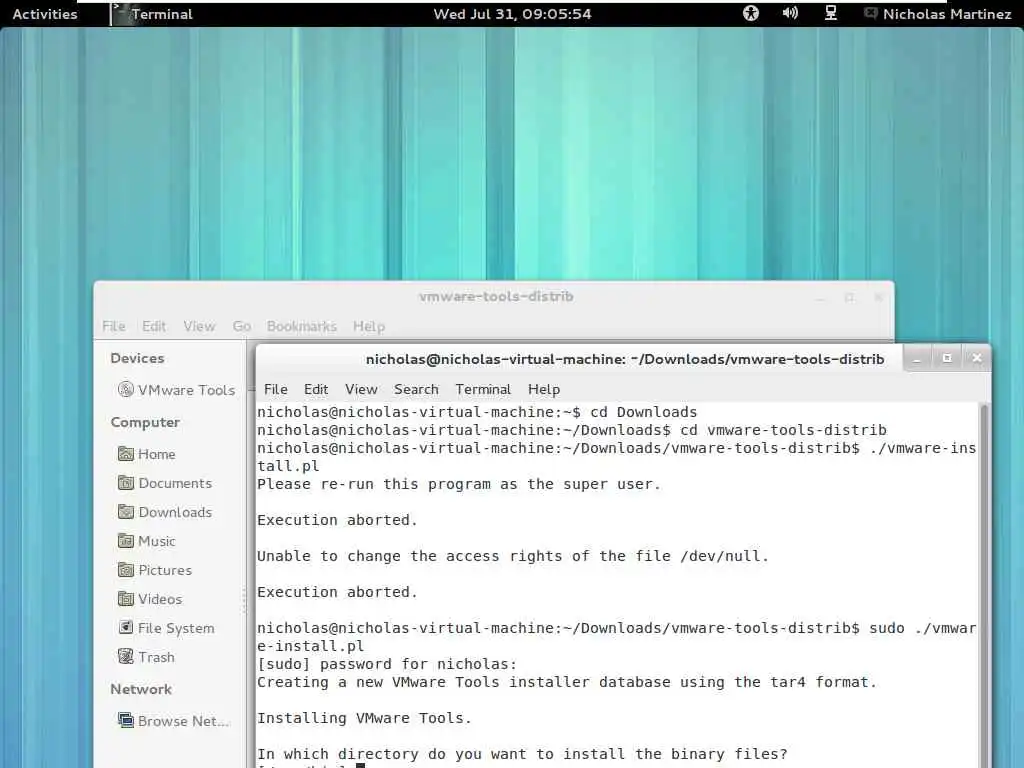The image size is (1024, 768).
Task: Click the 'Installing VMware Tools.' line
Action: (x=364, y=718)
